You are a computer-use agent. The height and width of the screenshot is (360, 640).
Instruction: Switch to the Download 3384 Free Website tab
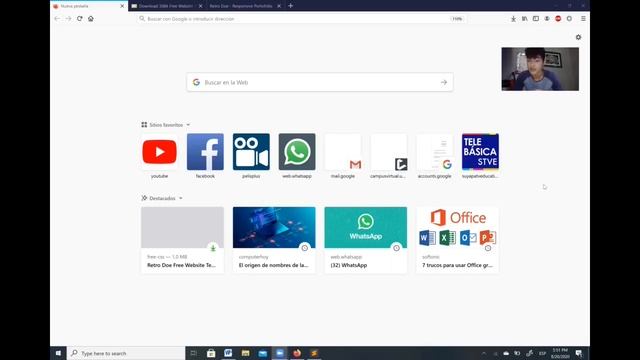[167, 6]
